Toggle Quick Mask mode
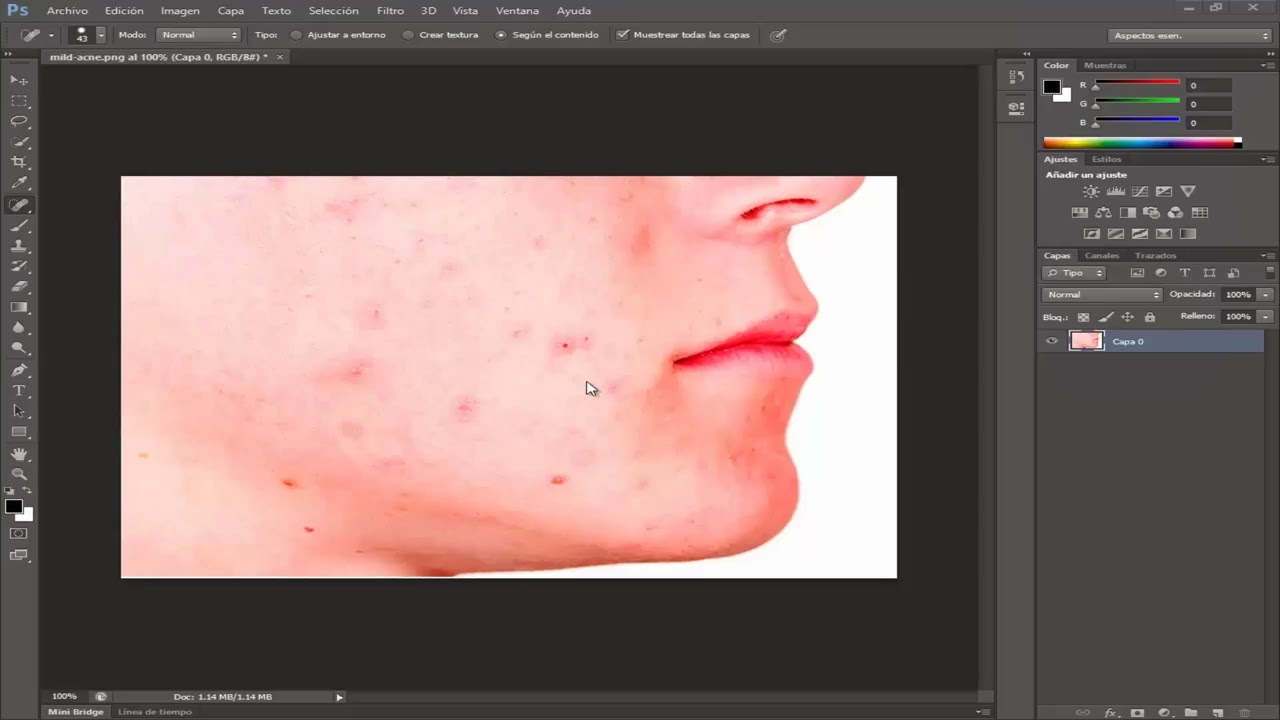The height and width of the screenshot is (720, 1280). 19,533
